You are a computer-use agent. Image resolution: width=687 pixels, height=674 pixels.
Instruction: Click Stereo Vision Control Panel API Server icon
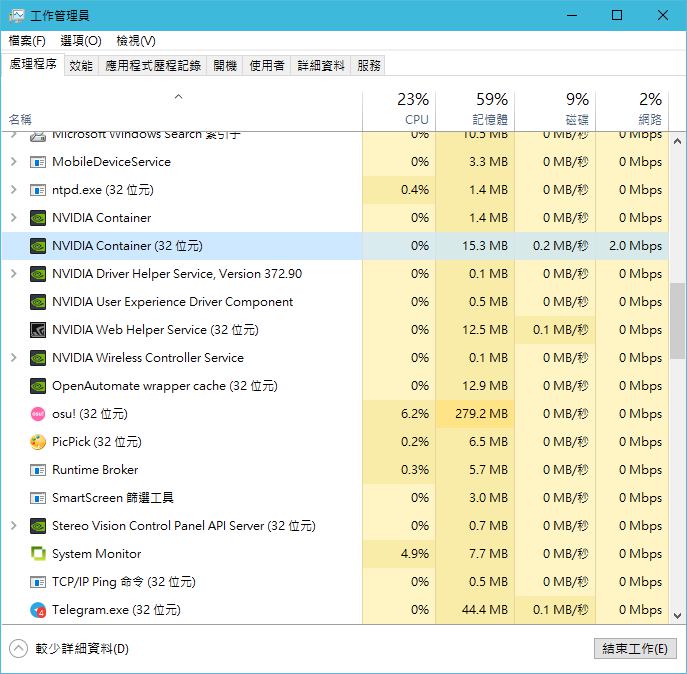(38, 526)
